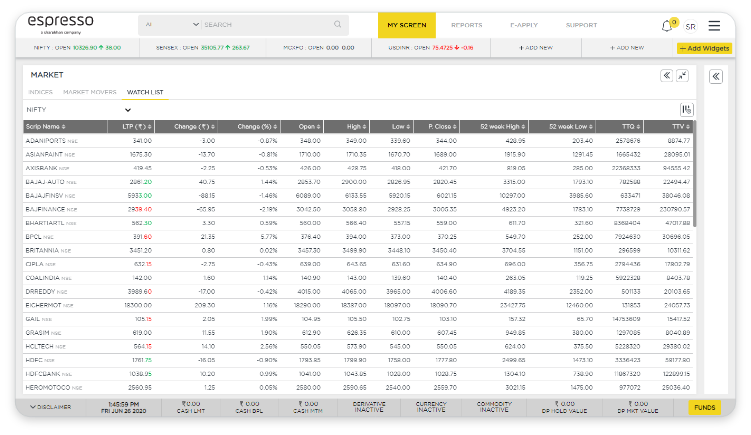Click the SENSEX index ticker
The image size is (751, 435).
pos(203,48)
